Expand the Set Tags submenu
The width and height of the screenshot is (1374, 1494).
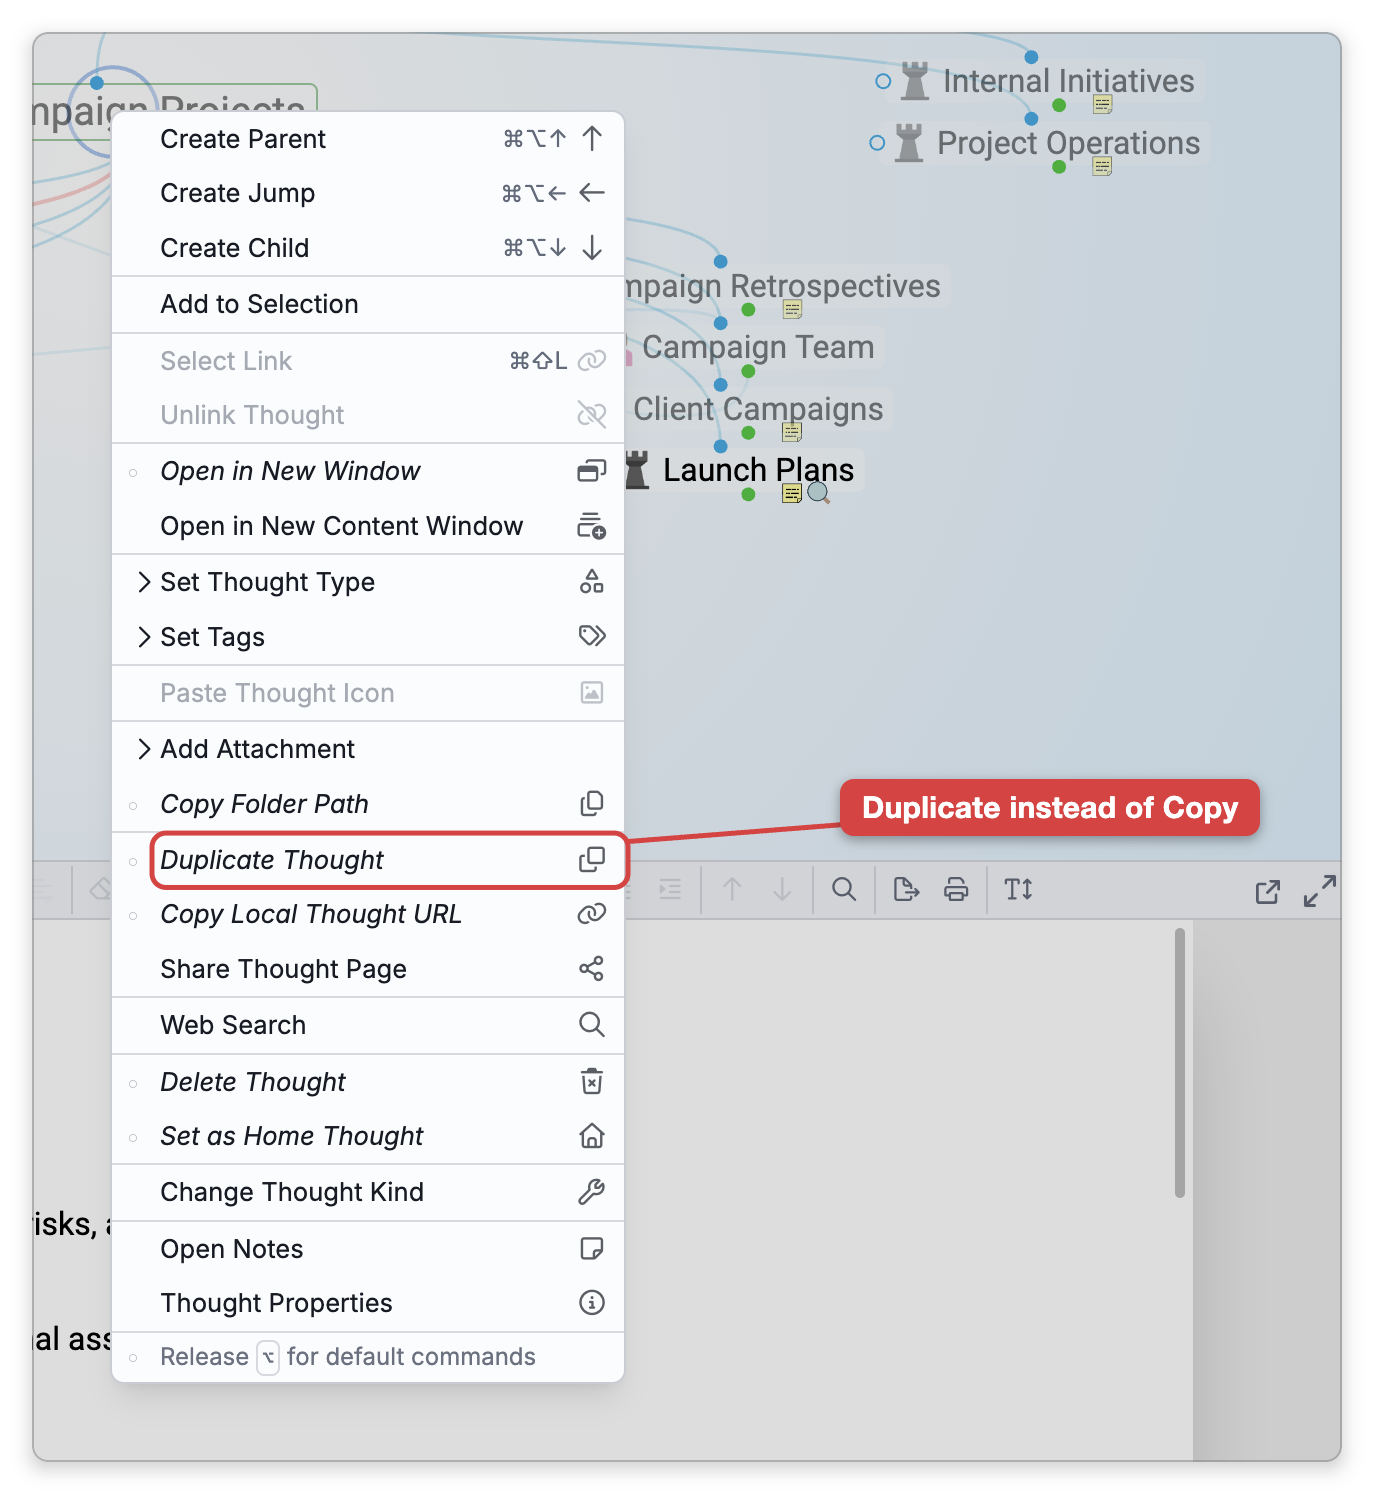point(368,637)
